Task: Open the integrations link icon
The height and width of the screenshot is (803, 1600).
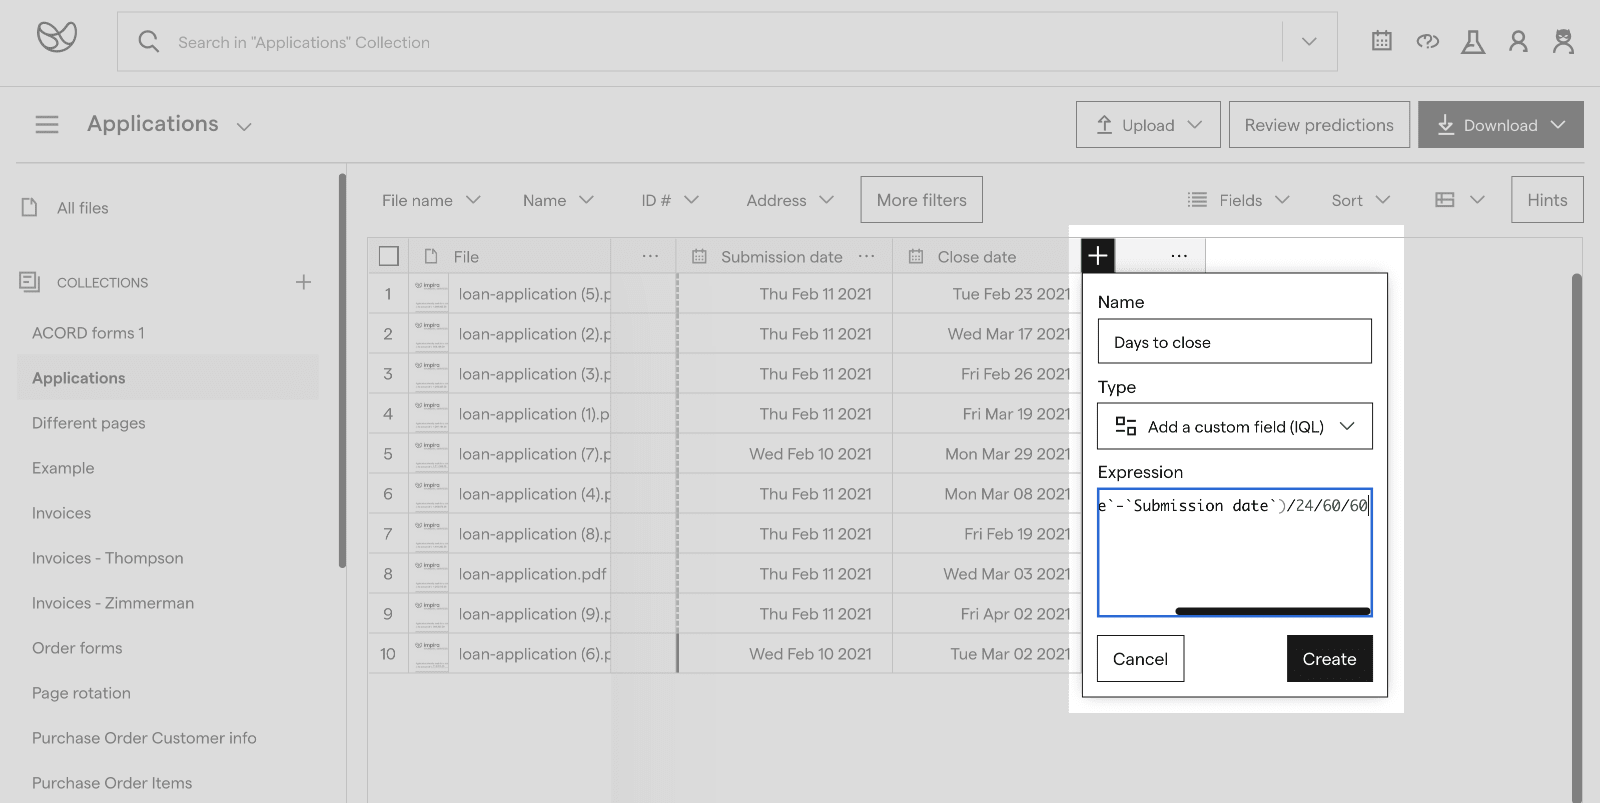Action: [1428, 41]
